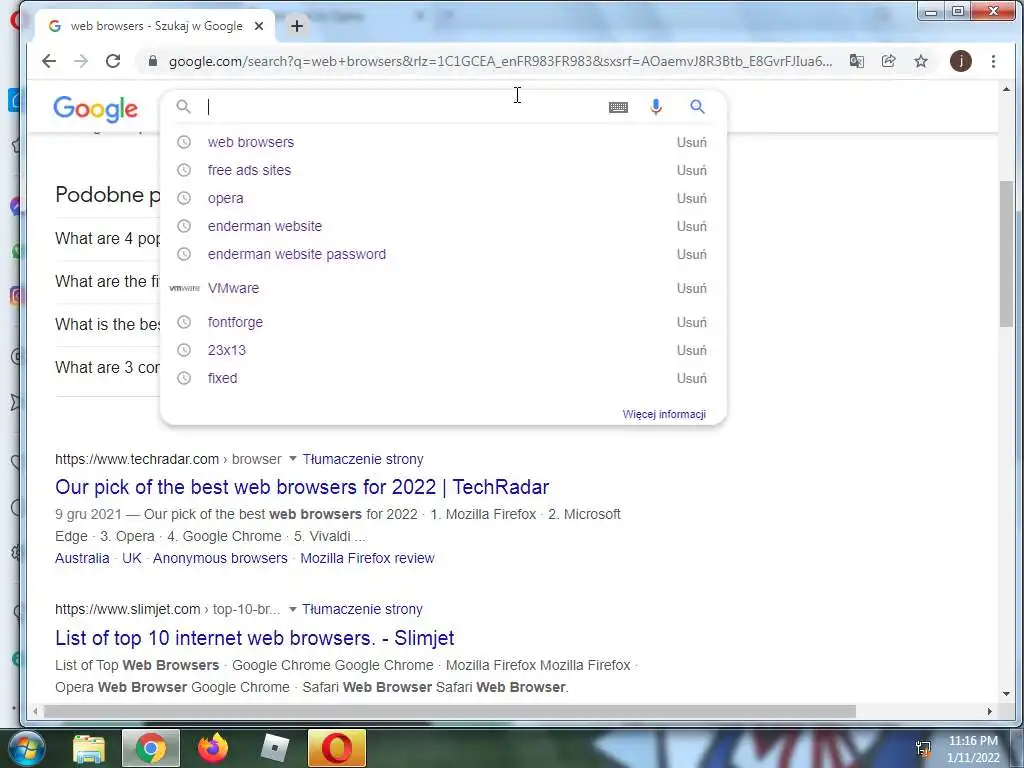The width and height of the screenshot is (1024, 768).
Task: Click the address bar URL
Action: 500,61
